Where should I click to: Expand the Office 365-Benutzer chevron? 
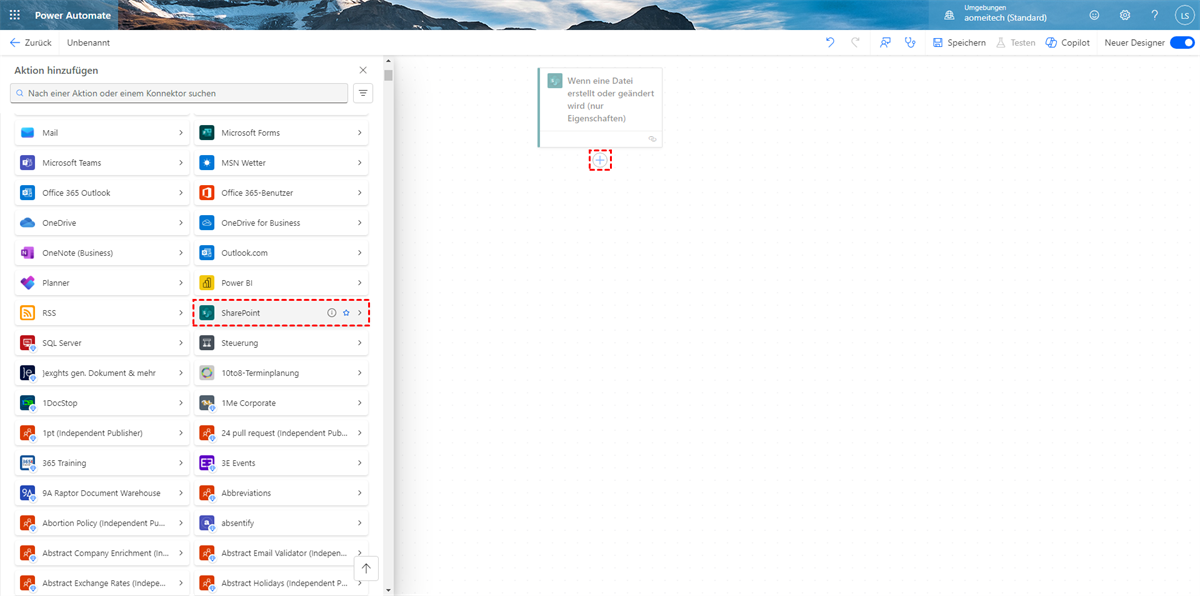tap(360, 193)
